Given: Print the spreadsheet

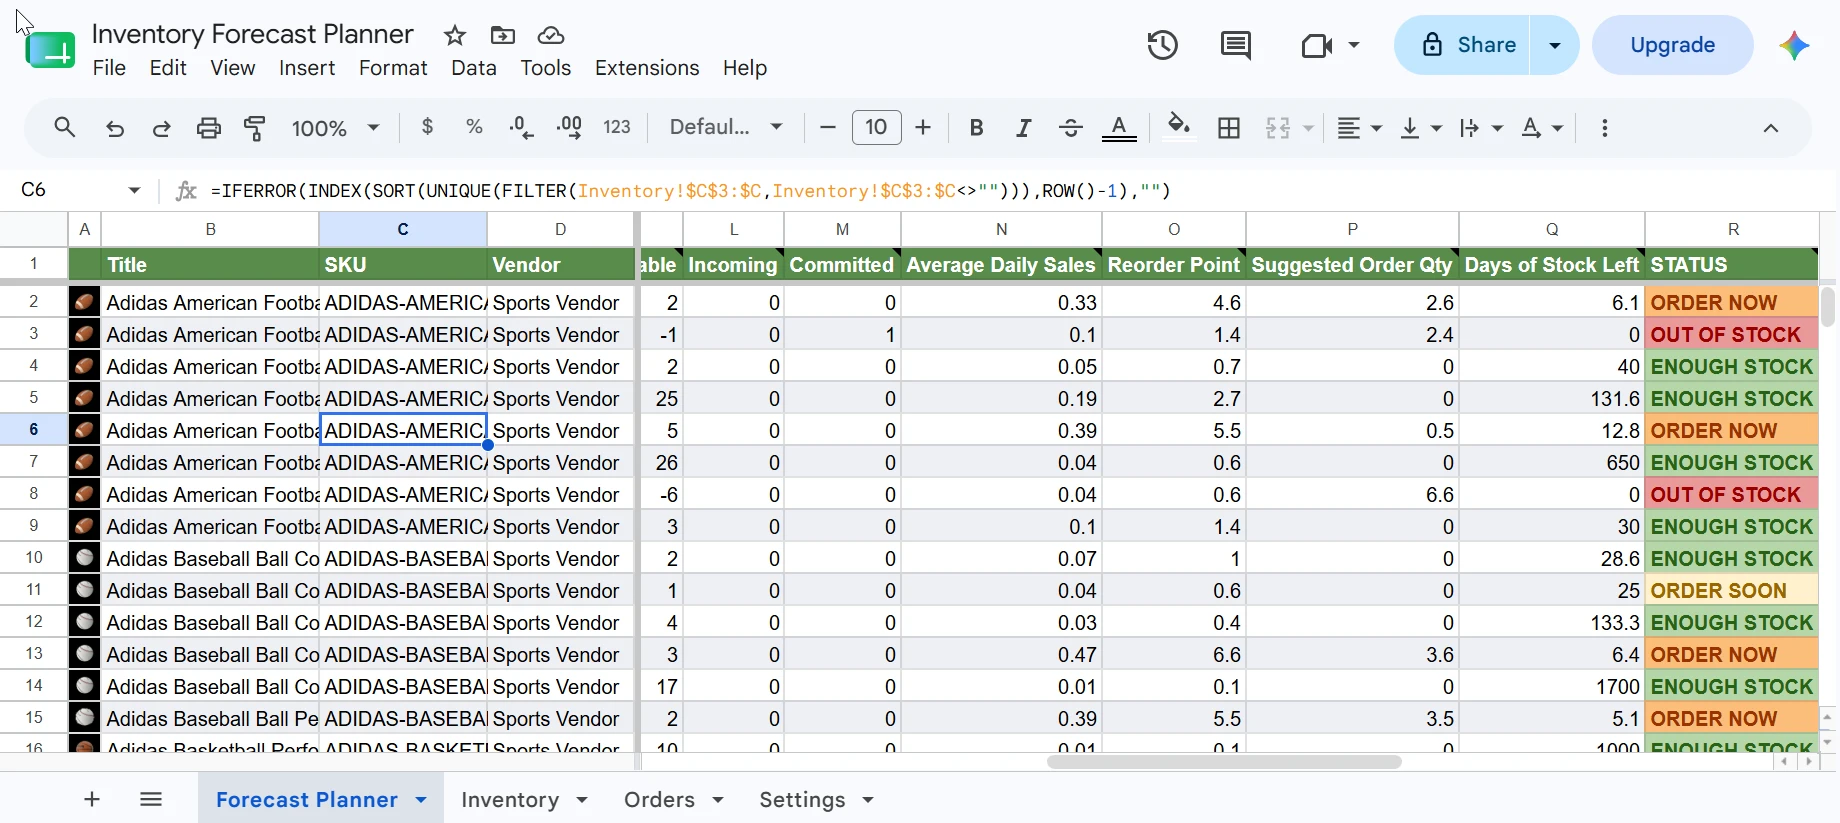Looking at the screenshot, I should tap(208, 128).
